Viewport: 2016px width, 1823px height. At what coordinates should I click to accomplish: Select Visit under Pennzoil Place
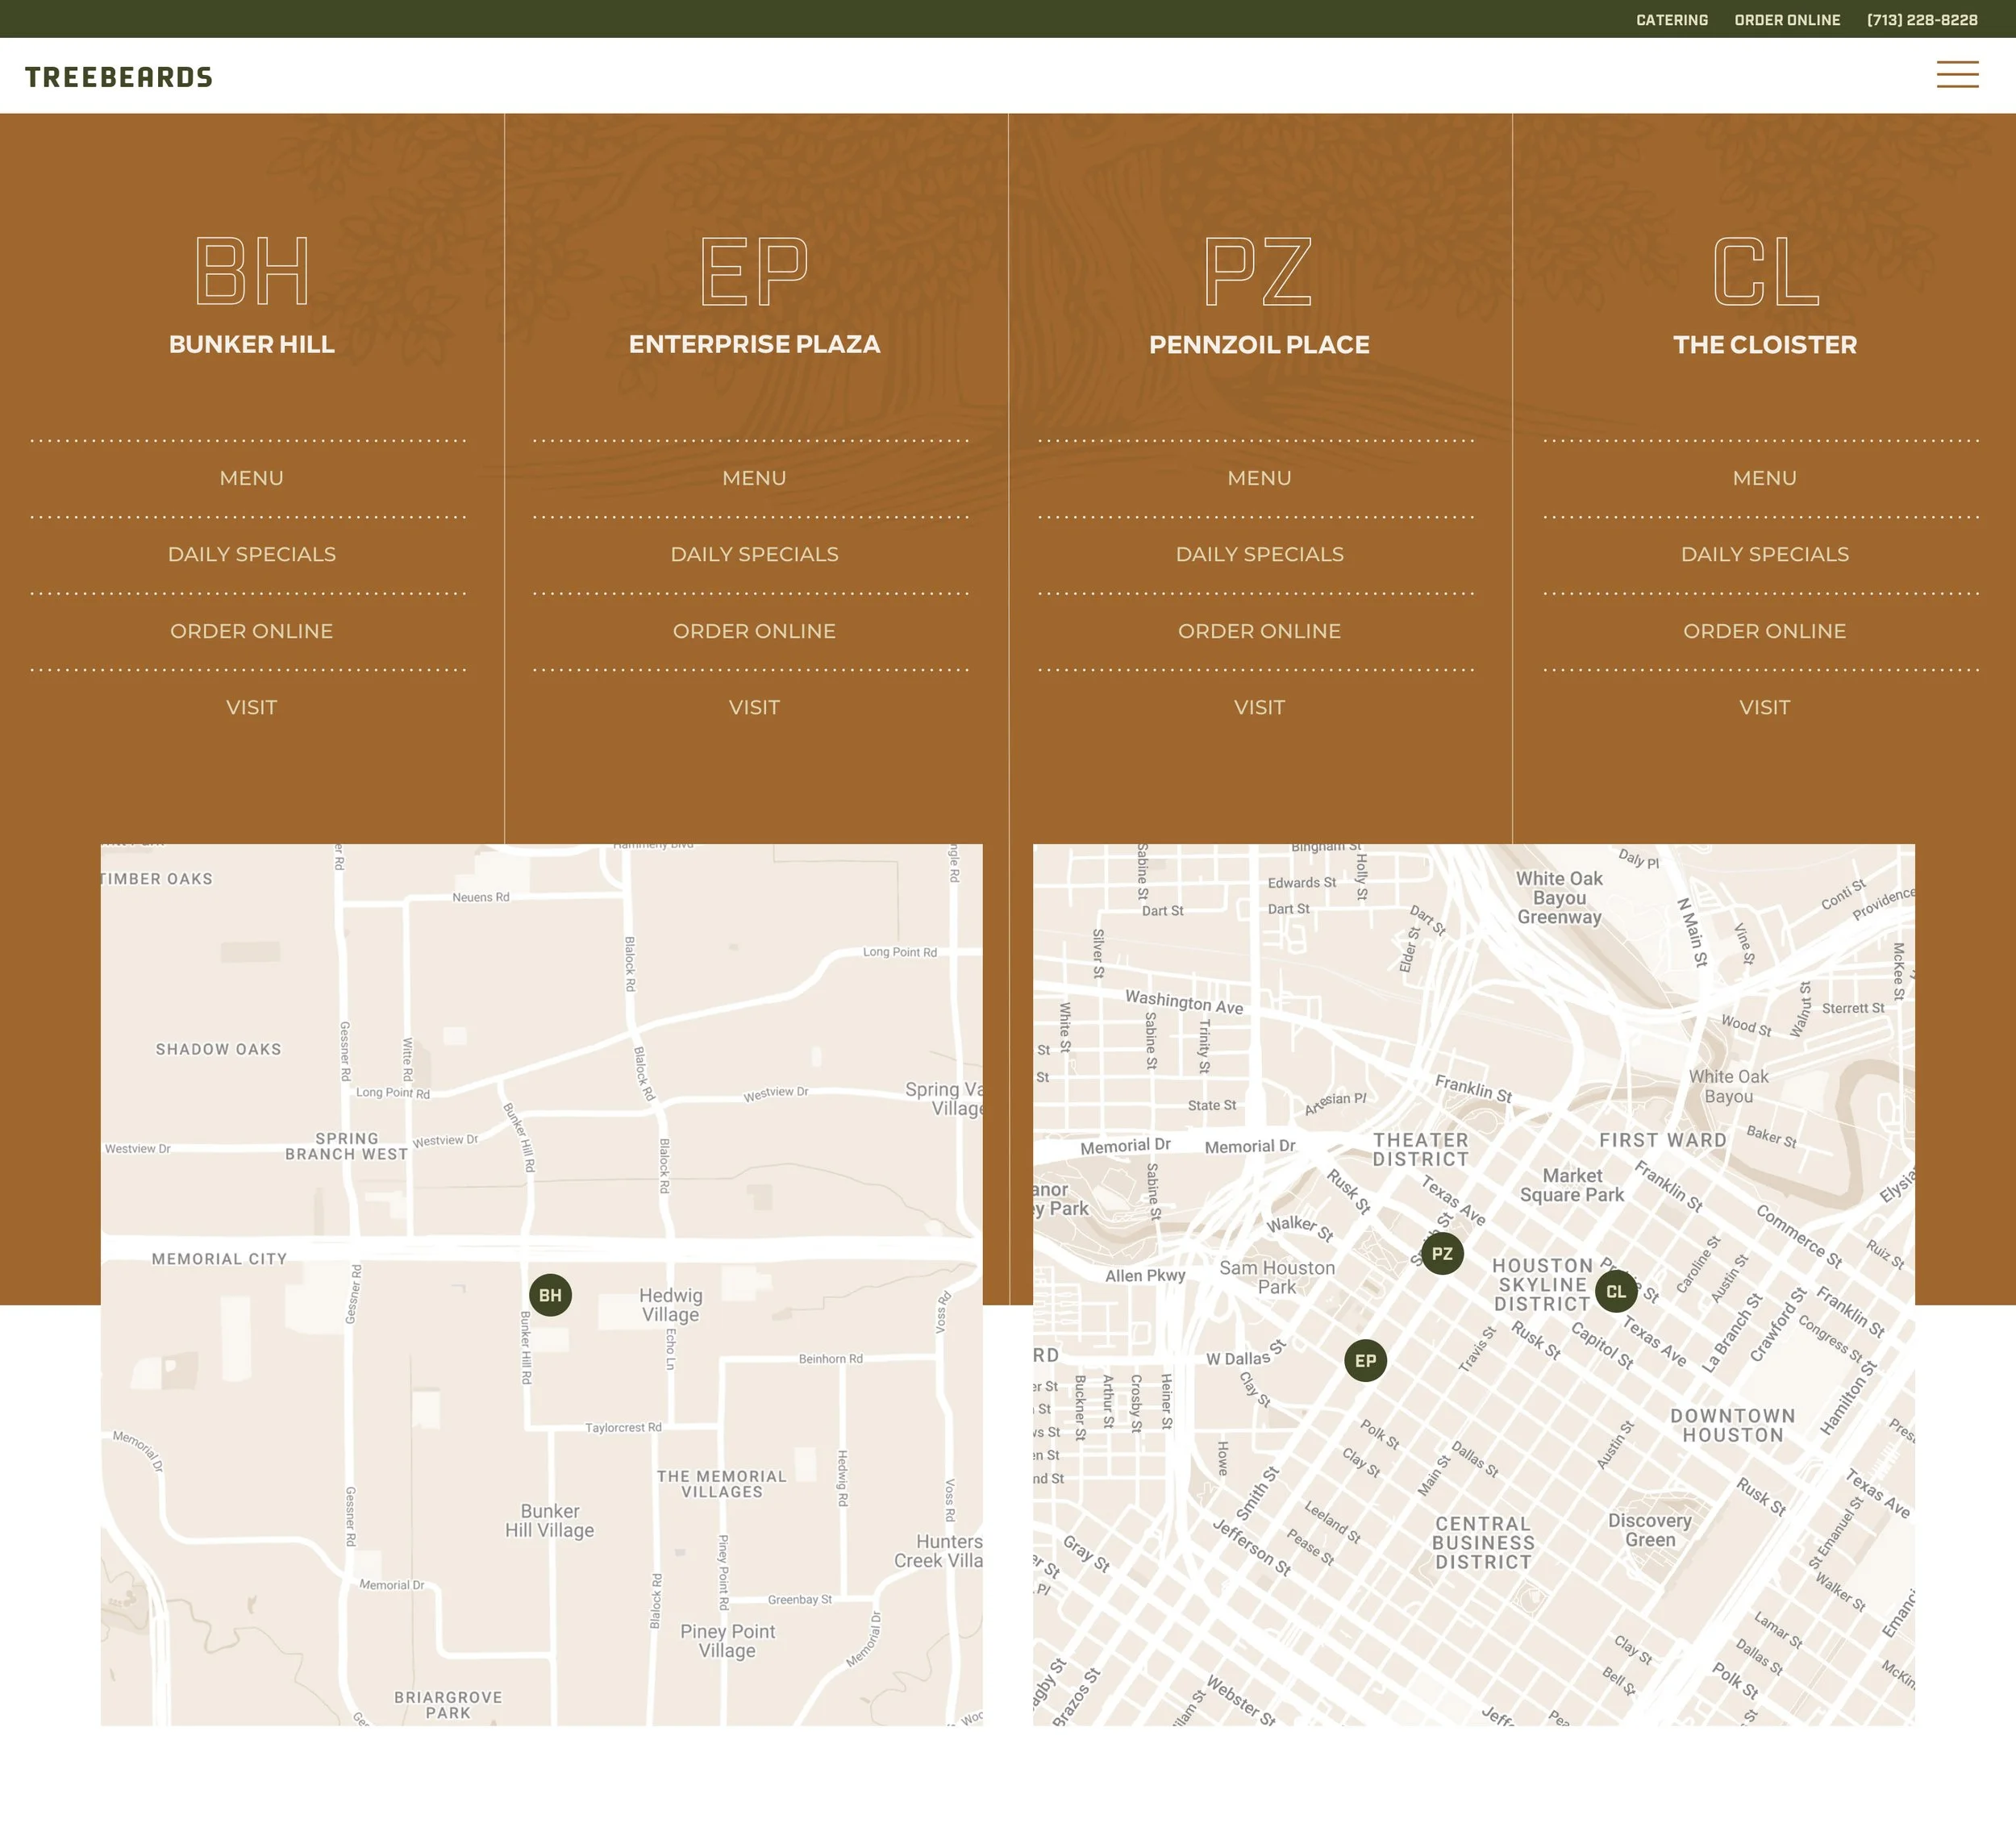1259,707
